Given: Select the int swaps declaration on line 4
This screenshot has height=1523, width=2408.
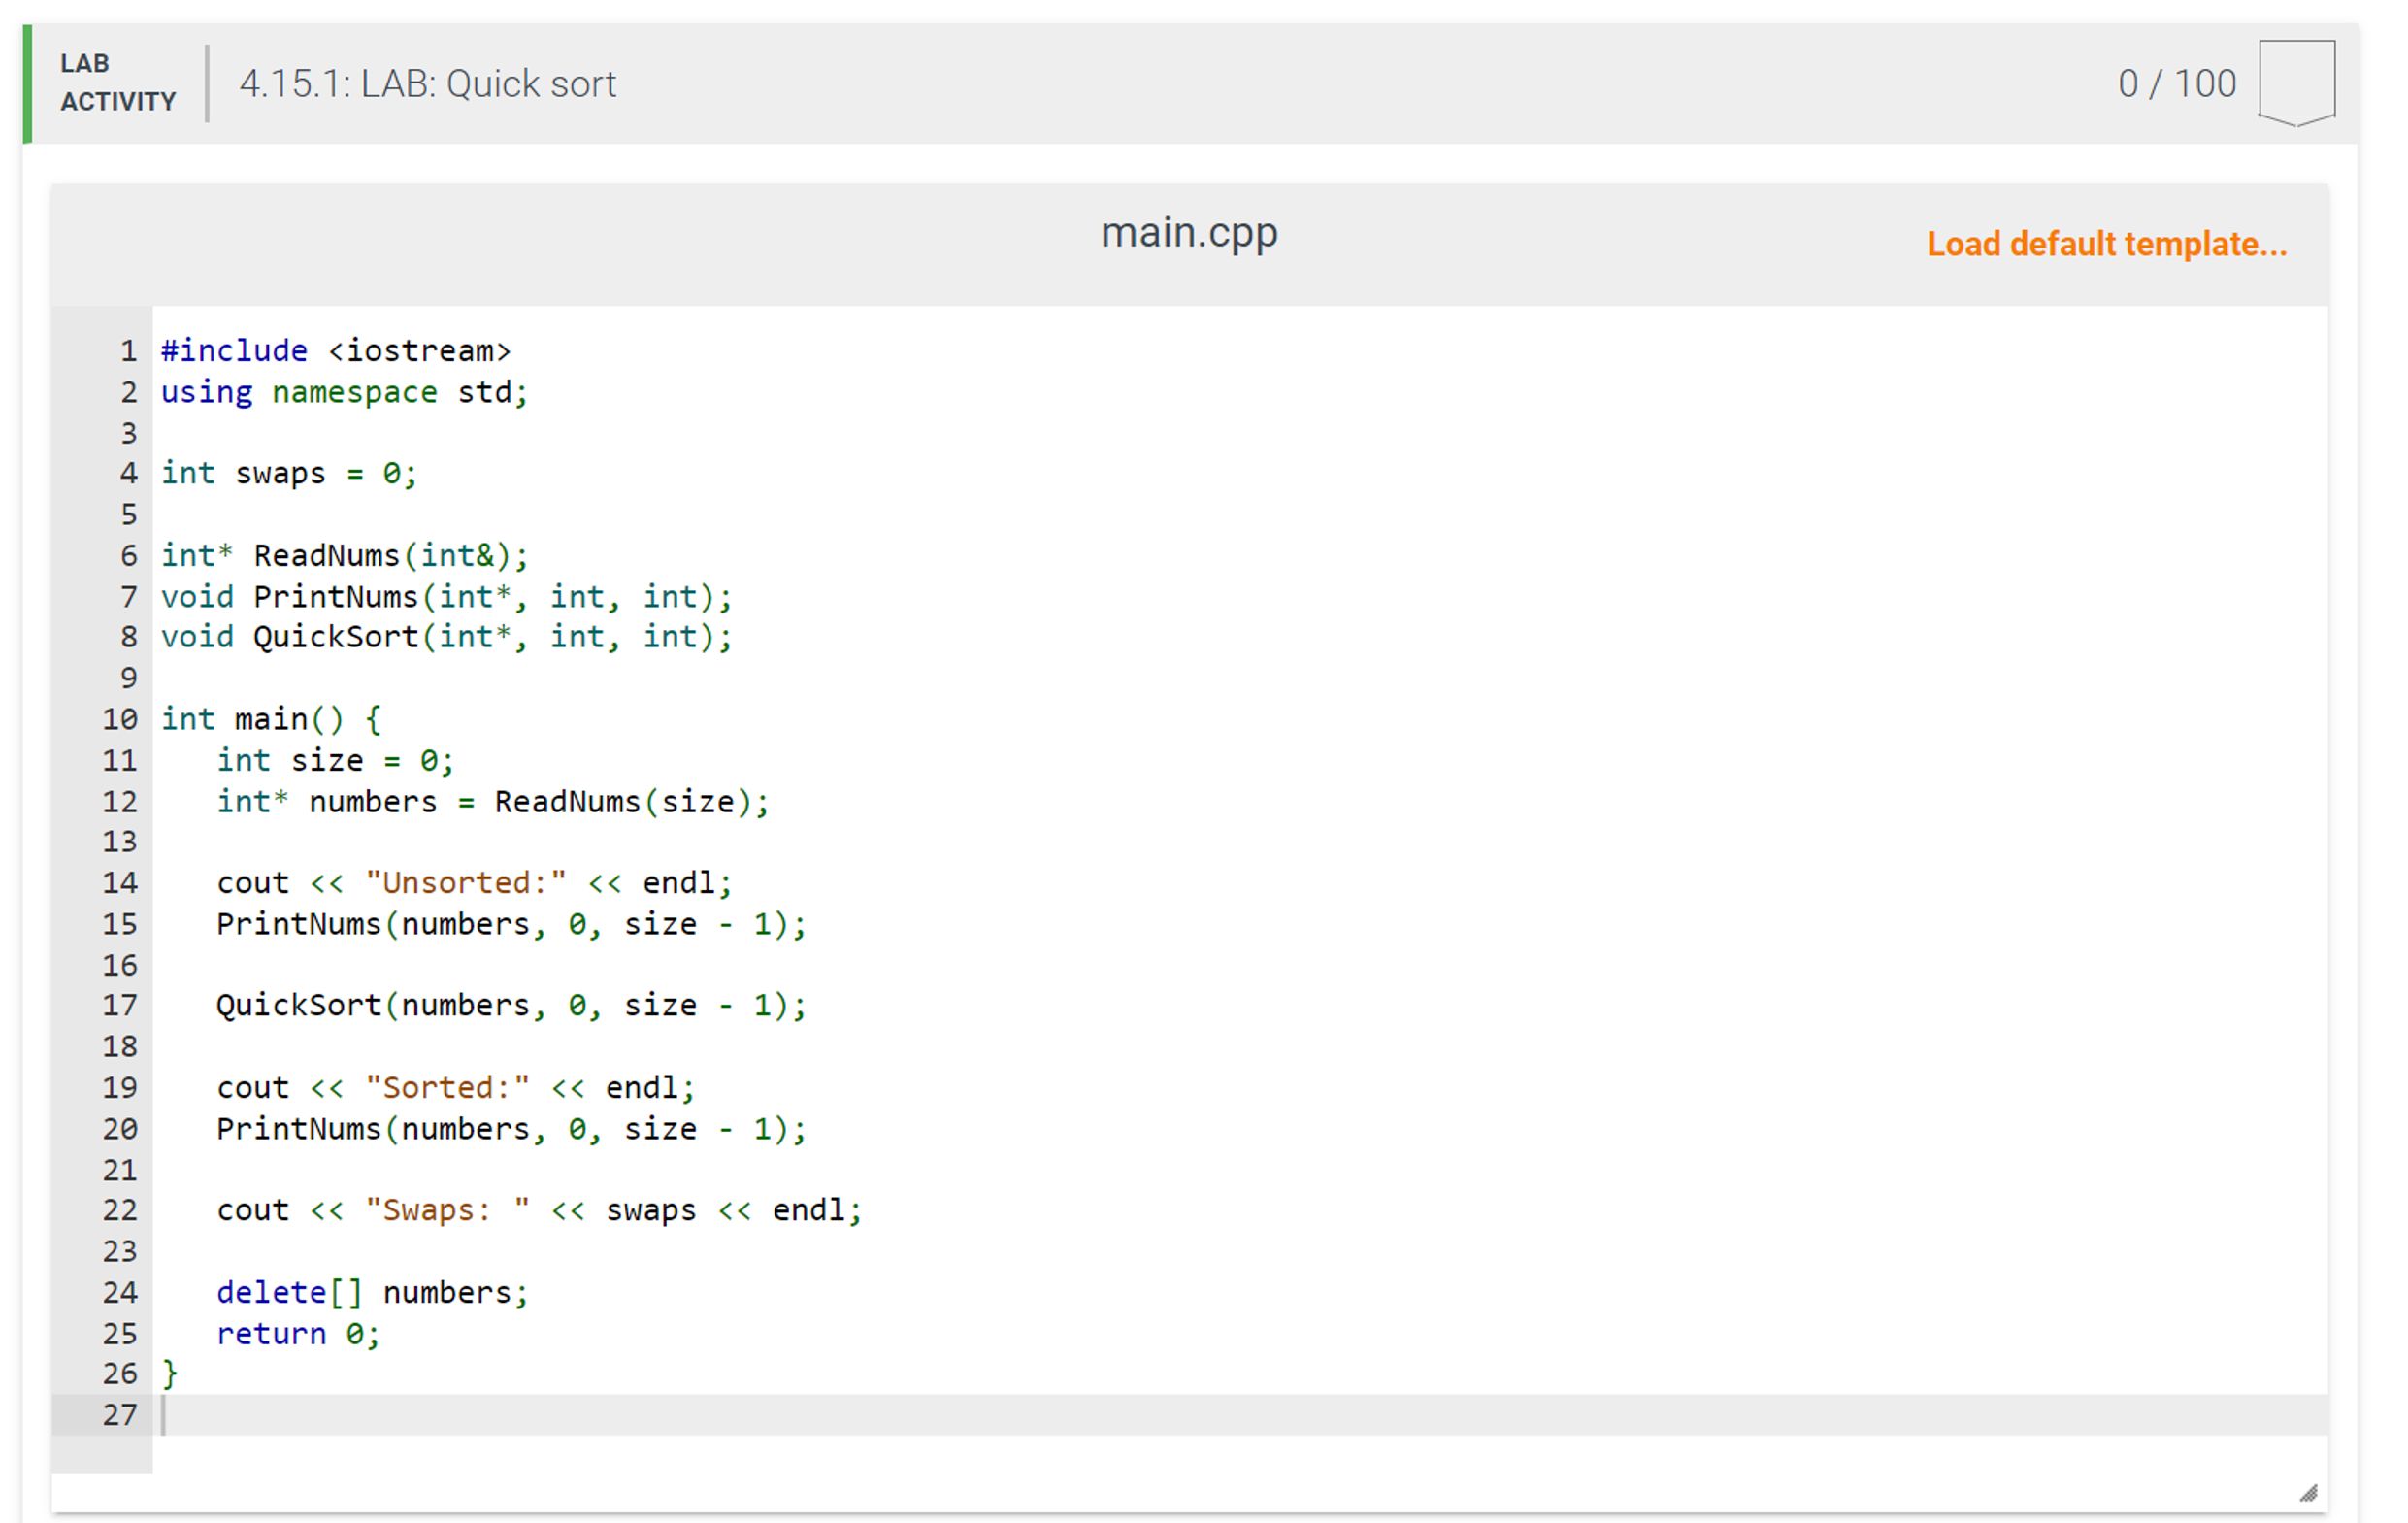Looking at the screenshot, I should pyautogui.click(x=290, y=473).
